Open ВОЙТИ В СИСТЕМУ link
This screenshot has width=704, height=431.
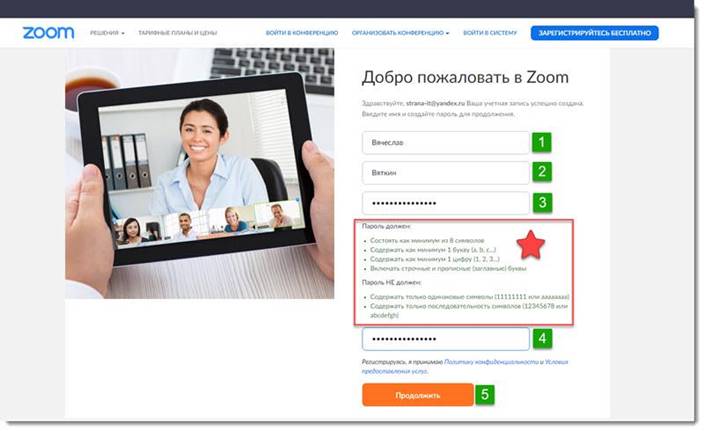[x=490, y=33]
